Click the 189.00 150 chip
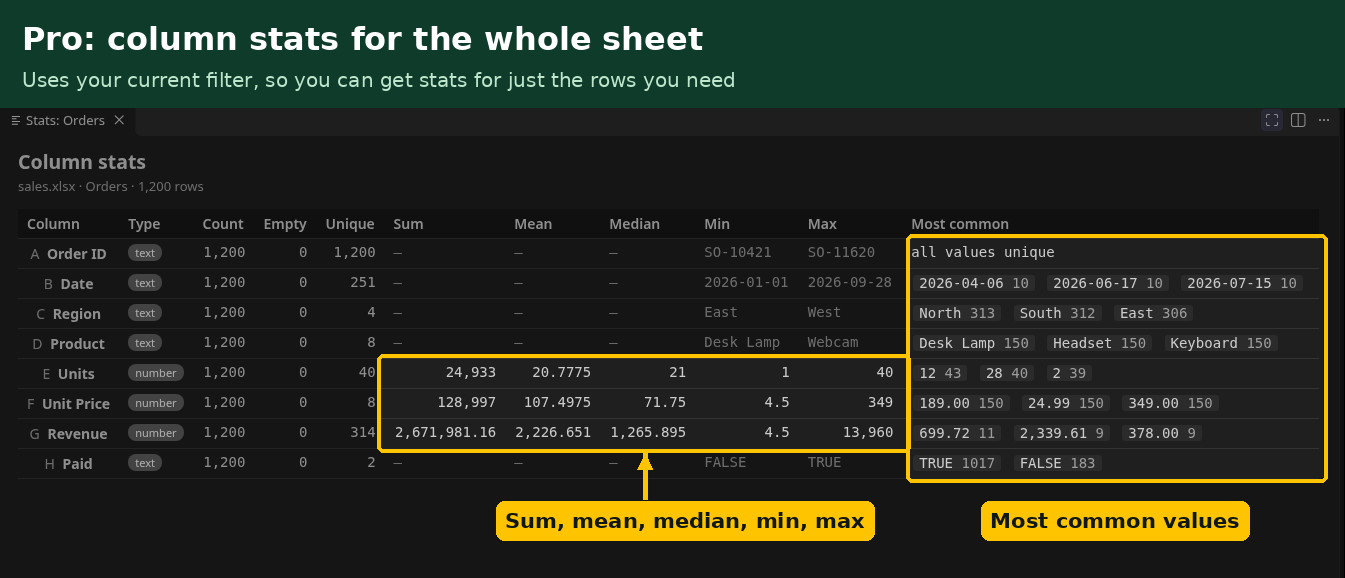1345x578 pixels. pyautogui.click(x=961, y=403)
